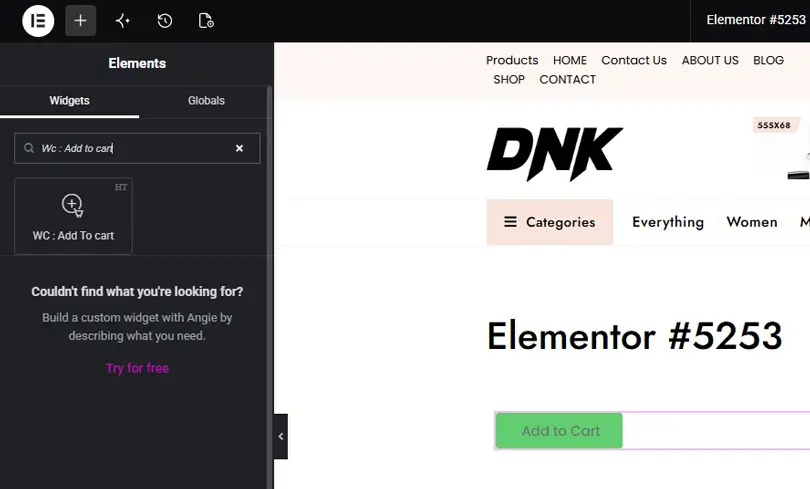
Task: Click the 555X68 banner label
Action: click(774, 125)
